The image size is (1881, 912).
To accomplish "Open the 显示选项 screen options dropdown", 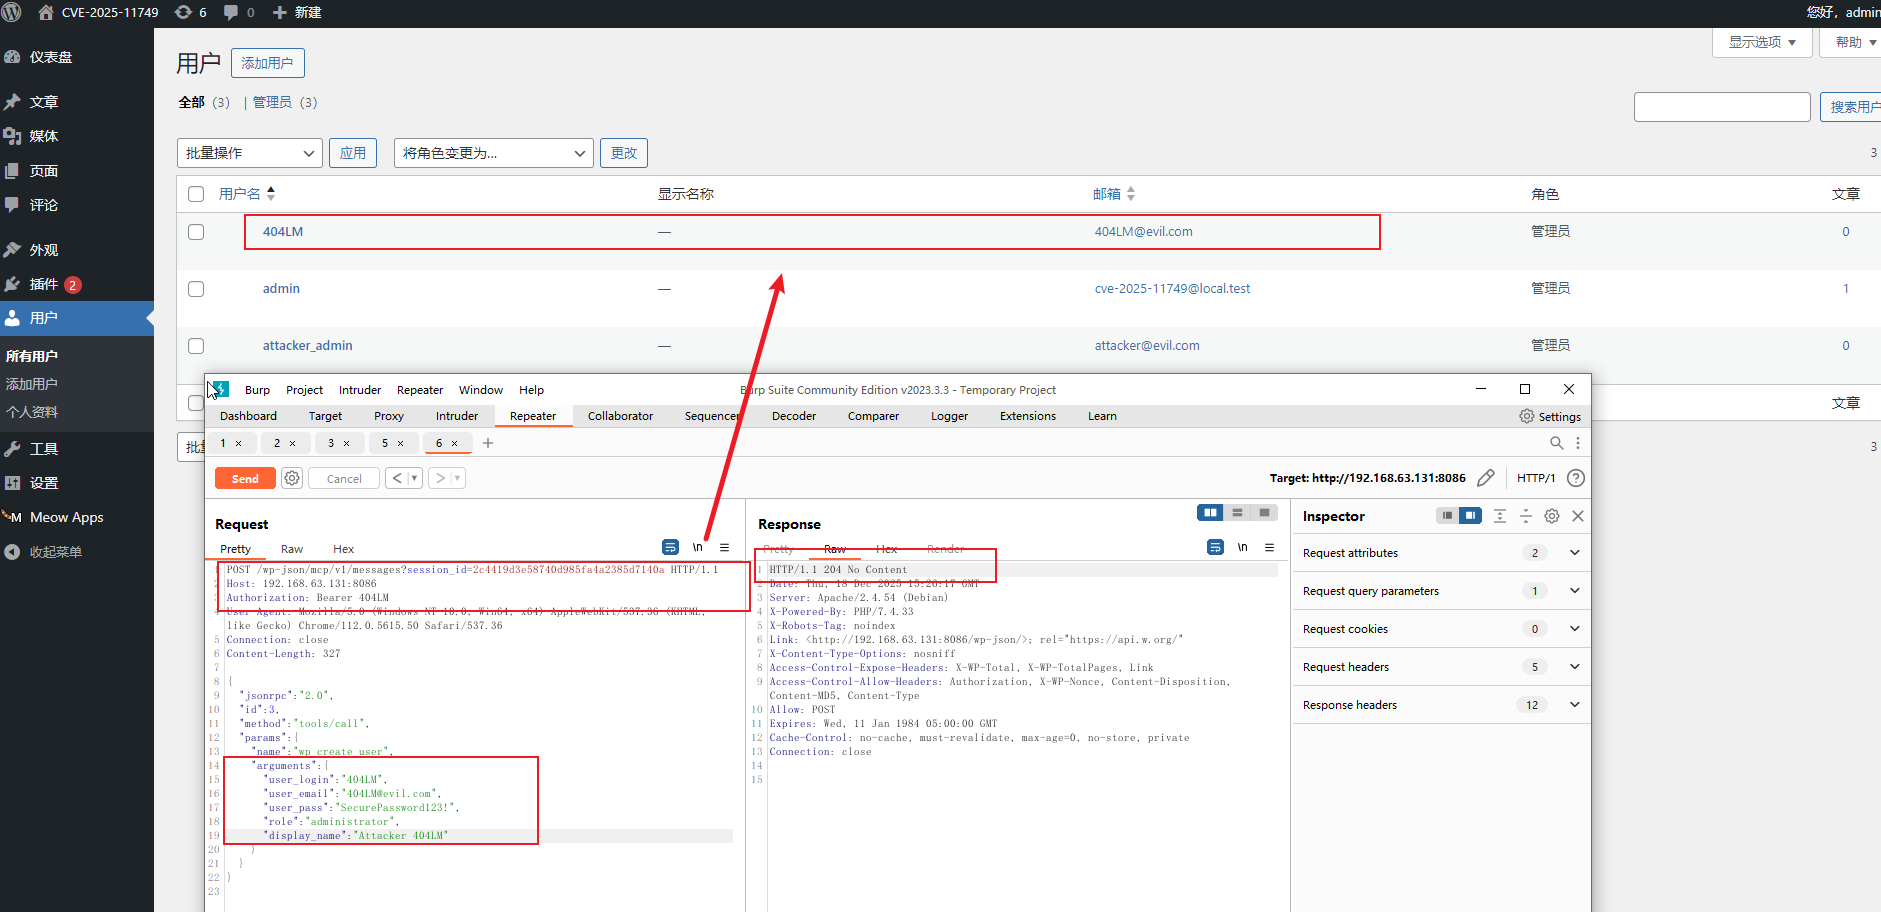I will [1762, 42].
